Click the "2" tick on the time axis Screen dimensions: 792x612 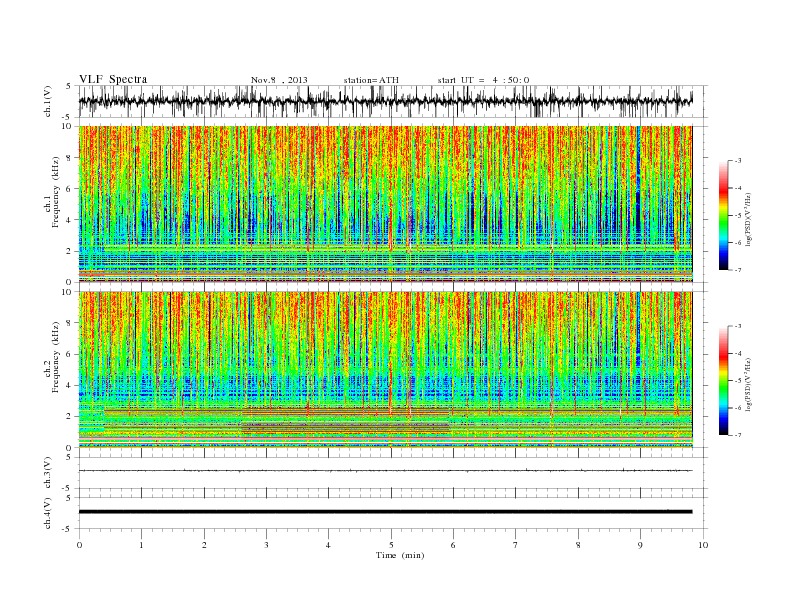tap(204, 545)
